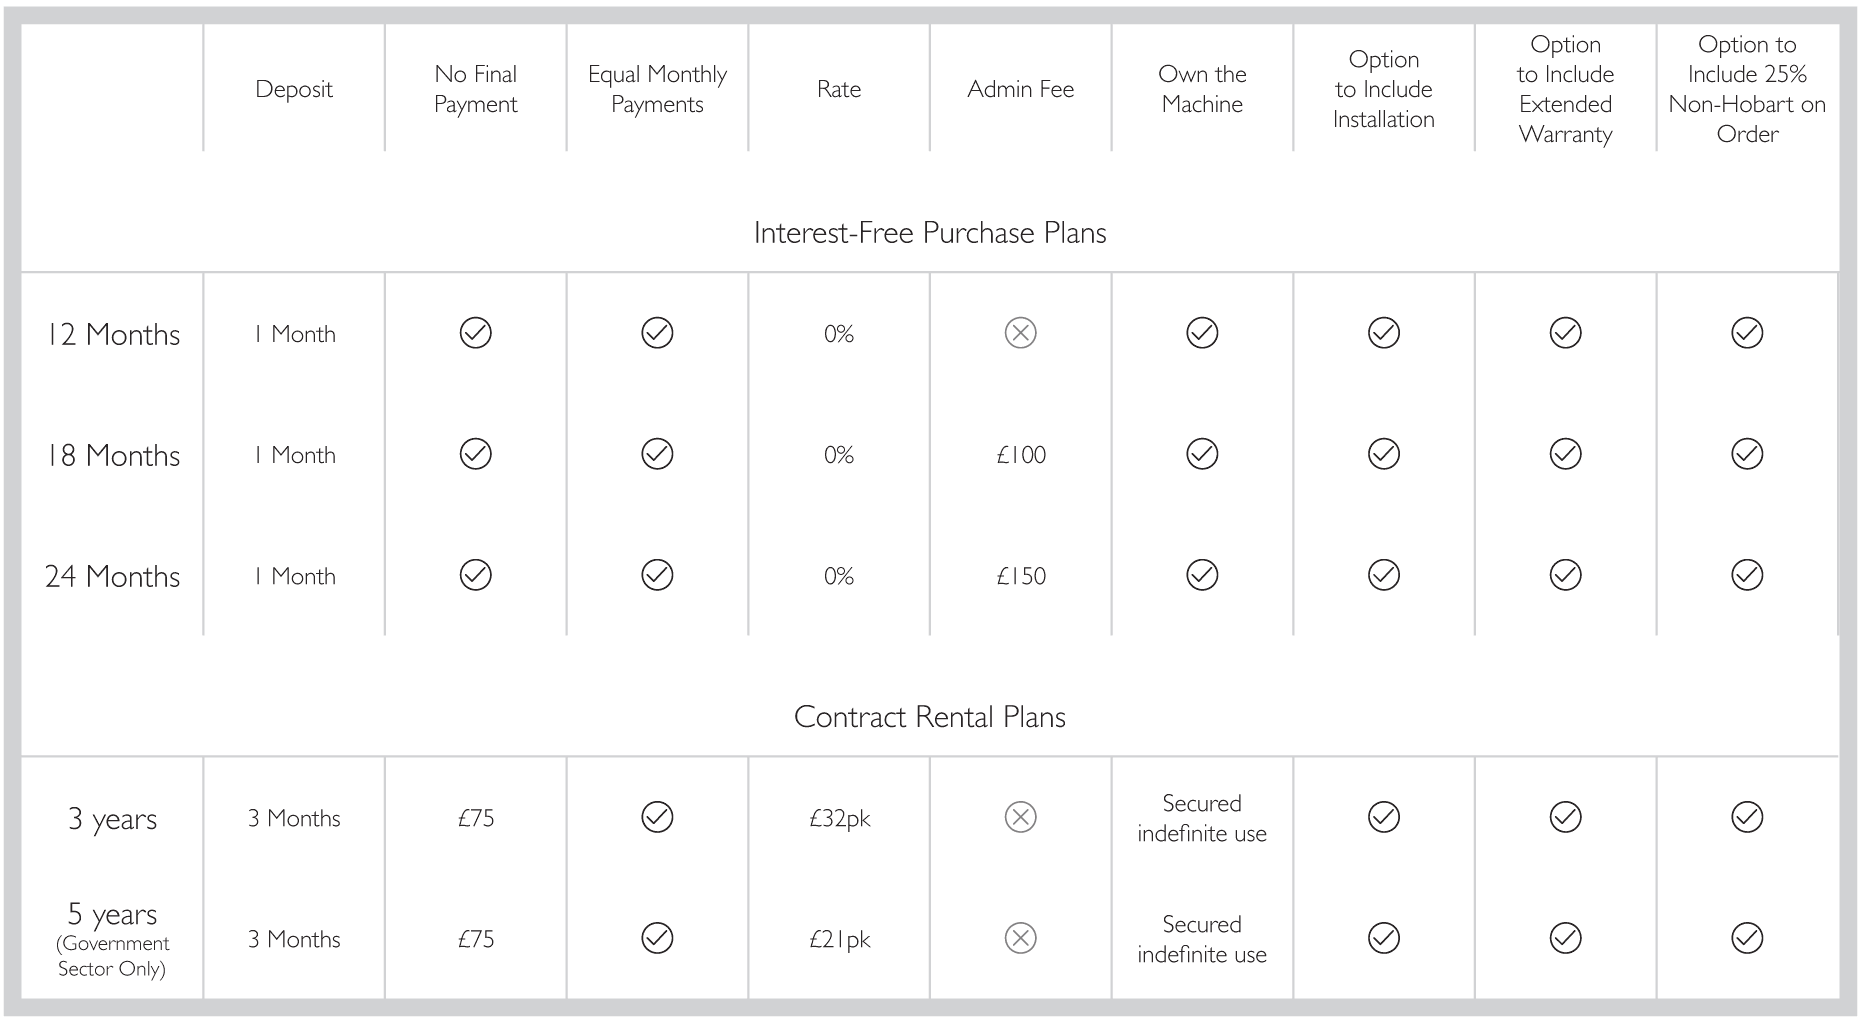Click the £100 admin fee for 18 Months
1867x1028 pixels.
1021,455
